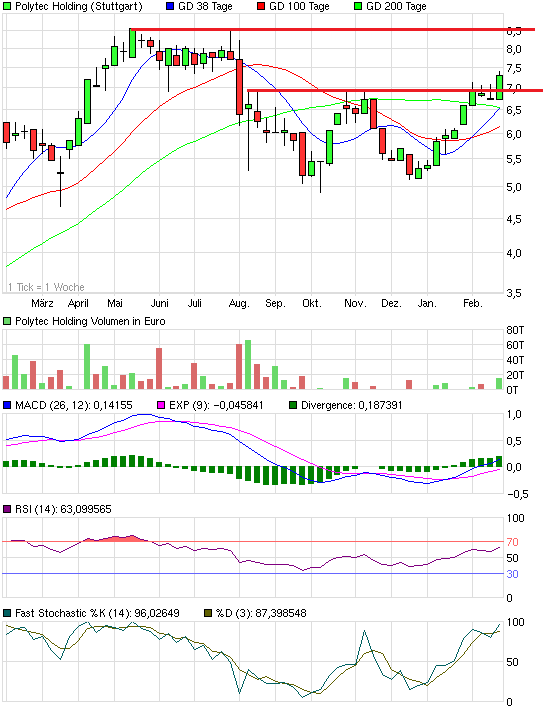This screenshot has width=545, height=710.
Task: Click the 20T volume axis label
Action: tap(515, 375)
